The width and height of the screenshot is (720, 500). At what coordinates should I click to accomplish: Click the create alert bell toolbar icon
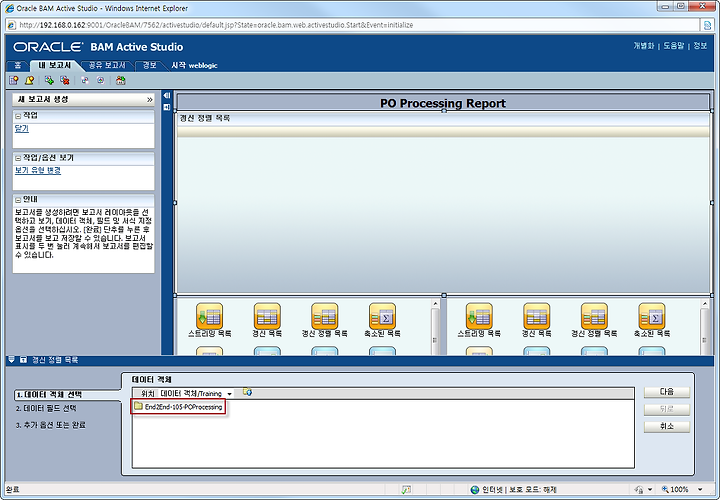tap(29, 81)
